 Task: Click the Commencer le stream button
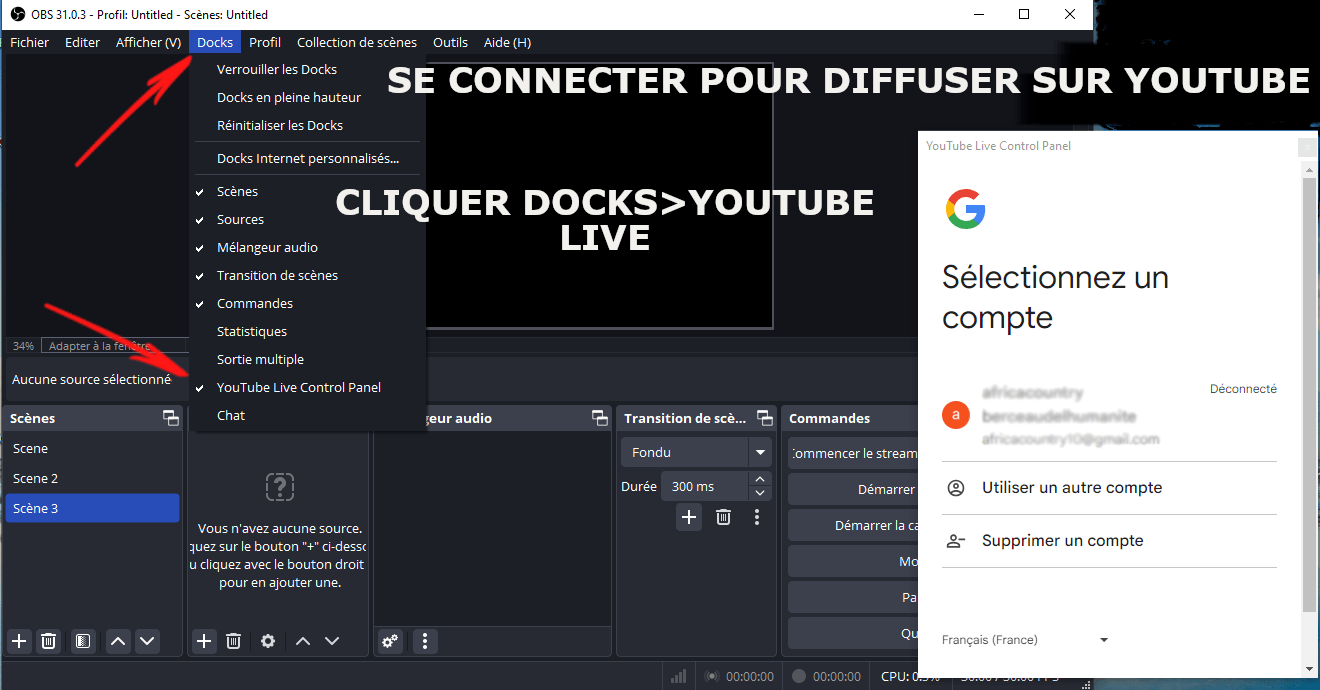point(853,453)
